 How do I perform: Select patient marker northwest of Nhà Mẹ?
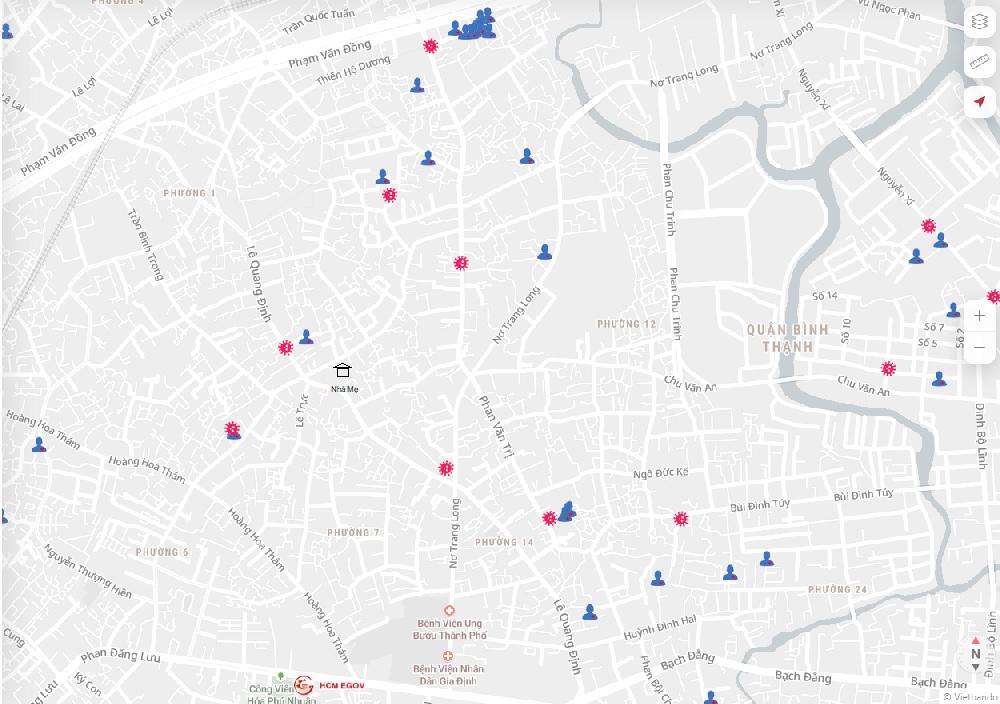click(x=306, y=337)
